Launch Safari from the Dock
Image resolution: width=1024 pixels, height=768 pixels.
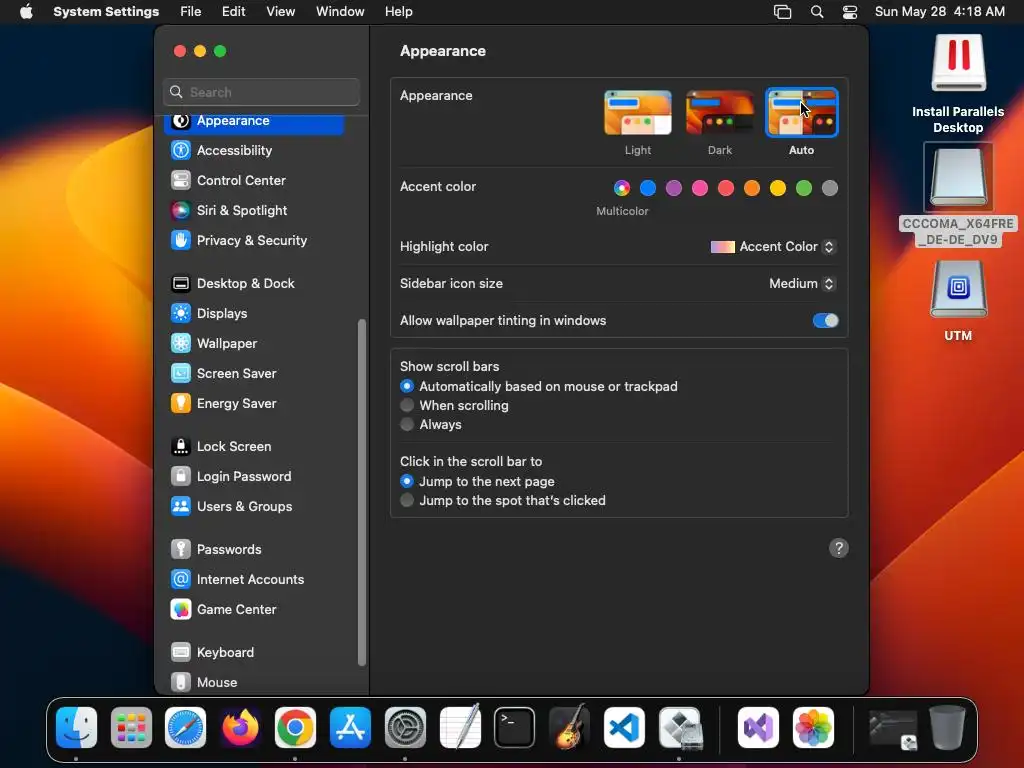pyautogui.click(x=185, y=728)
